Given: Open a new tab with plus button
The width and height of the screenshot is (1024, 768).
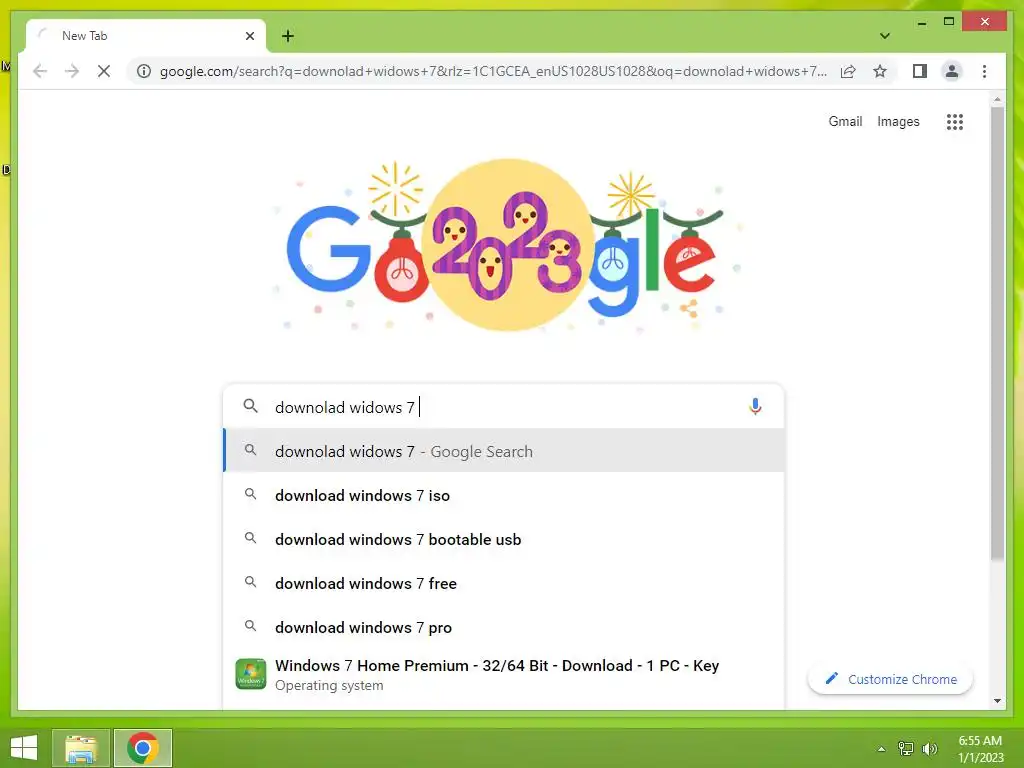Looking at the screenshot, I should [288, 36].
